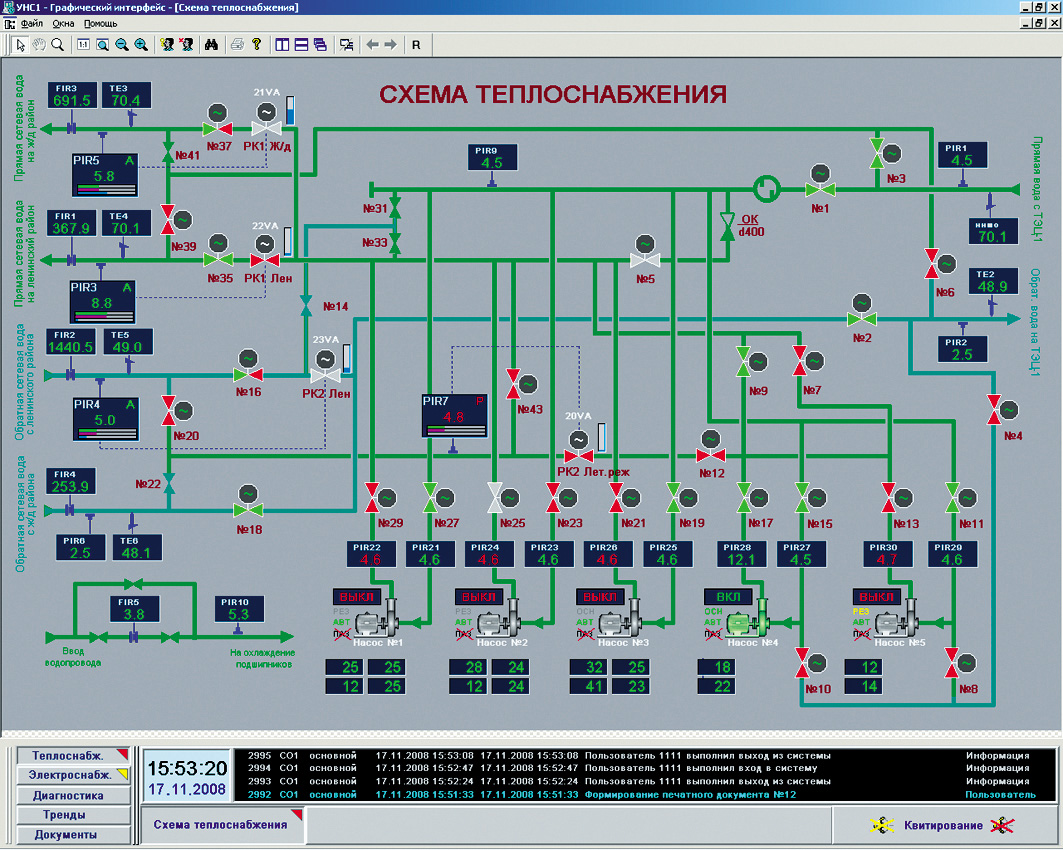Toggle the ВЫКЛ indicator of Насос №2
The image size is (1063, 850).
click(x=479, y=597)
